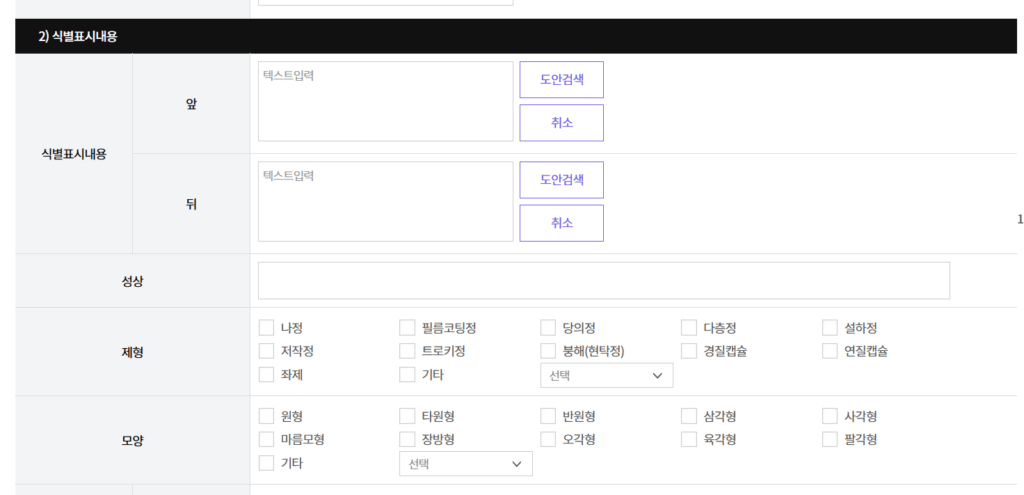1024x495 pixels.
Task: Tick the 마름모형 checkbox
Action: (266, 439)
